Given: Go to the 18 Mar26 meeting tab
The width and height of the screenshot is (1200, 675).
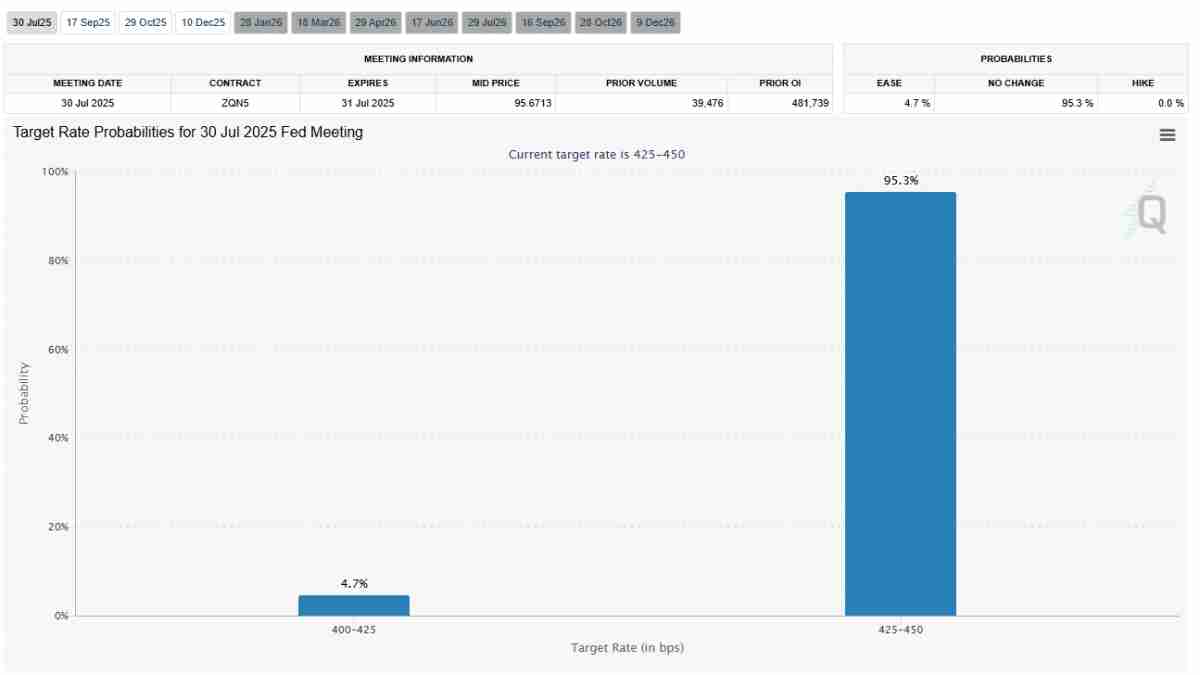Looking at the screenshot, I should (x=319, y=23).
